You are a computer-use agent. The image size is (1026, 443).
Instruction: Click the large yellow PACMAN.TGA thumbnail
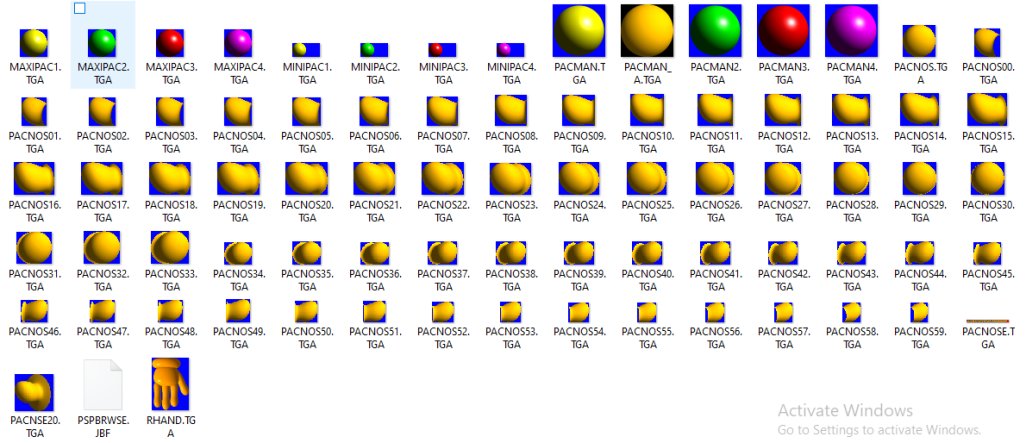pyautogui.click(x=578, y=31)
